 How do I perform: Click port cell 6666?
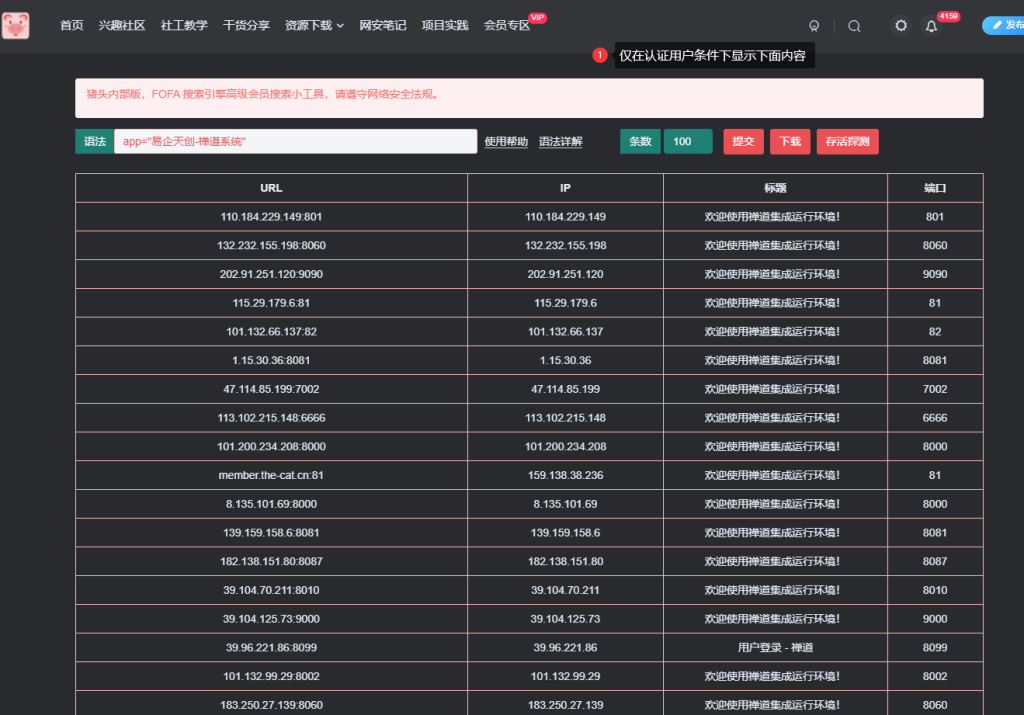(935, 418)
